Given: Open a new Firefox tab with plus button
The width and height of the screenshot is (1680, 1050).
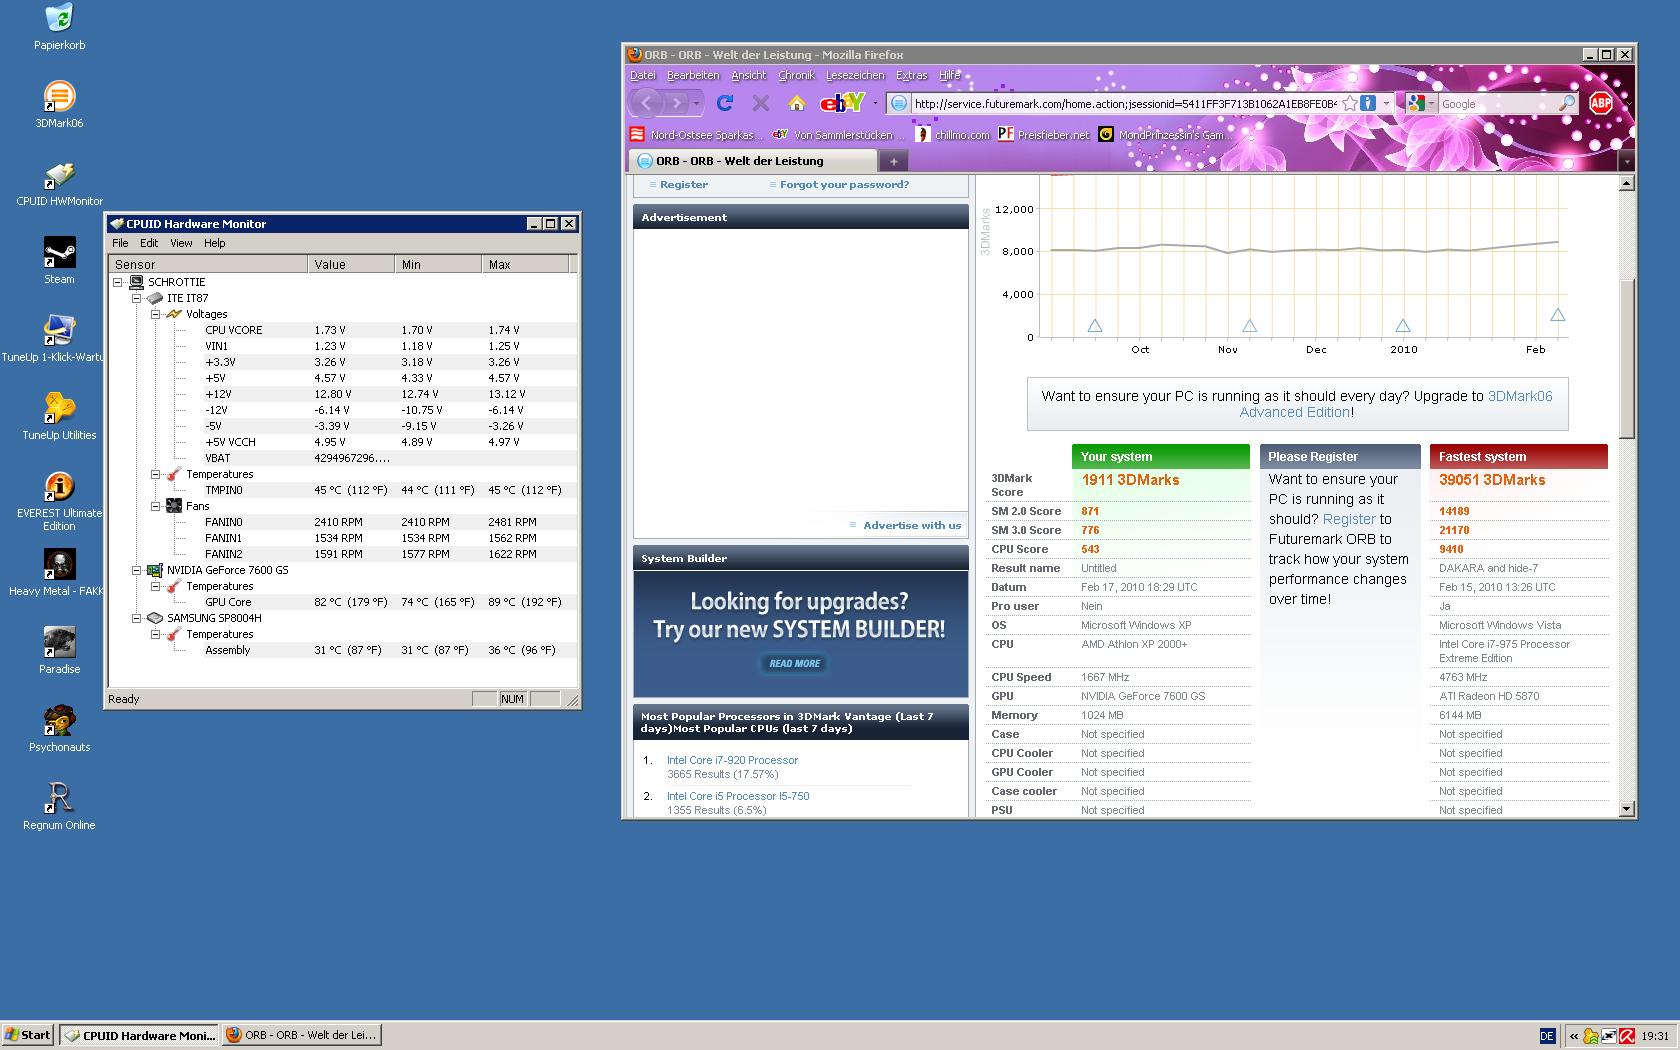Looking at the screenshot, I should point(894,161).
